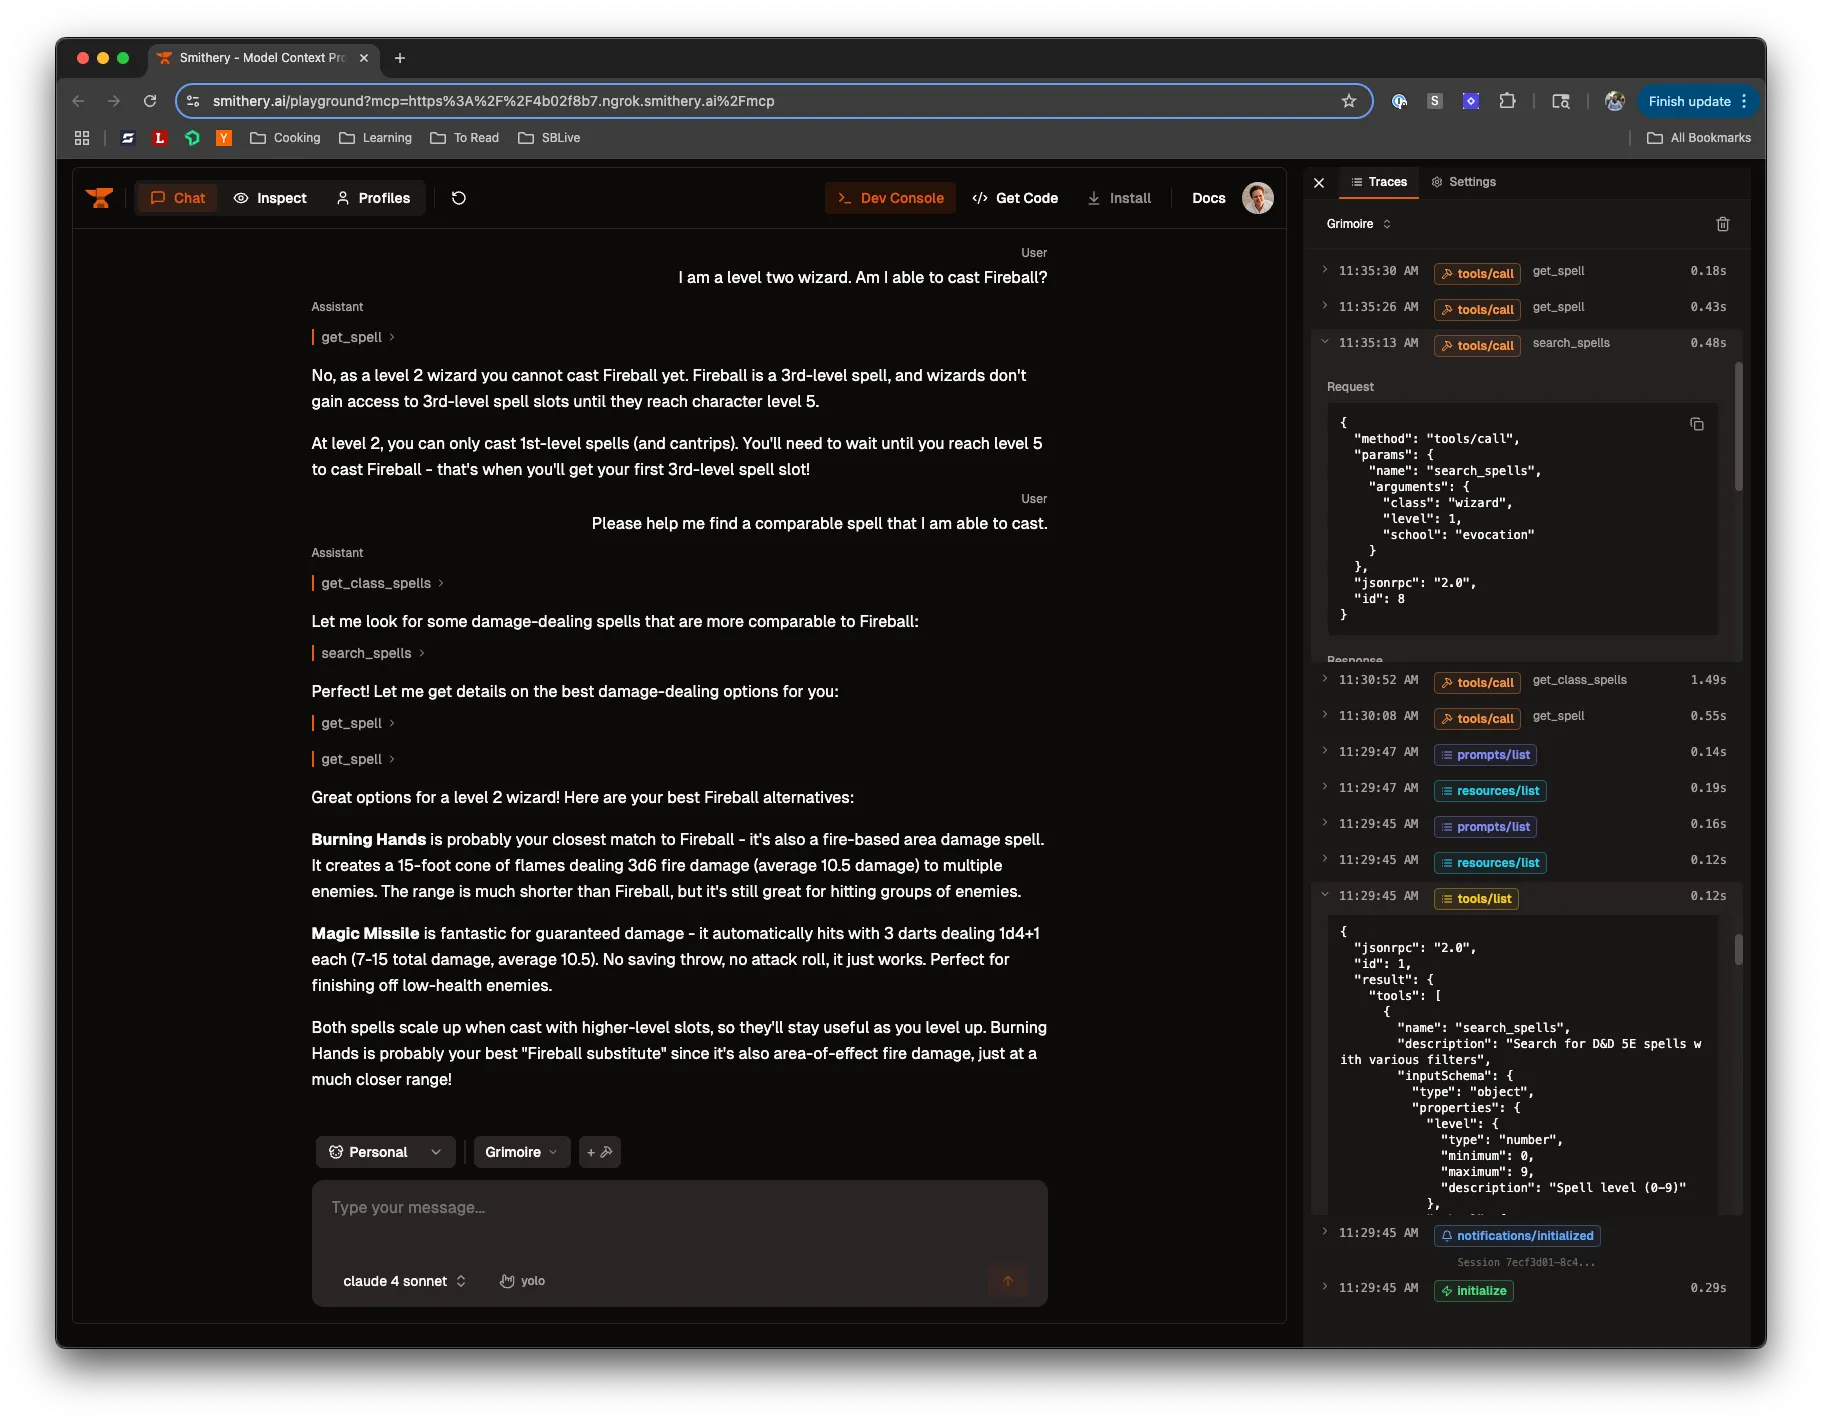The height and width of the screenshot is (1422, 1822).
Task: Send message with the arrow button
Action: click(1008, 1281)
